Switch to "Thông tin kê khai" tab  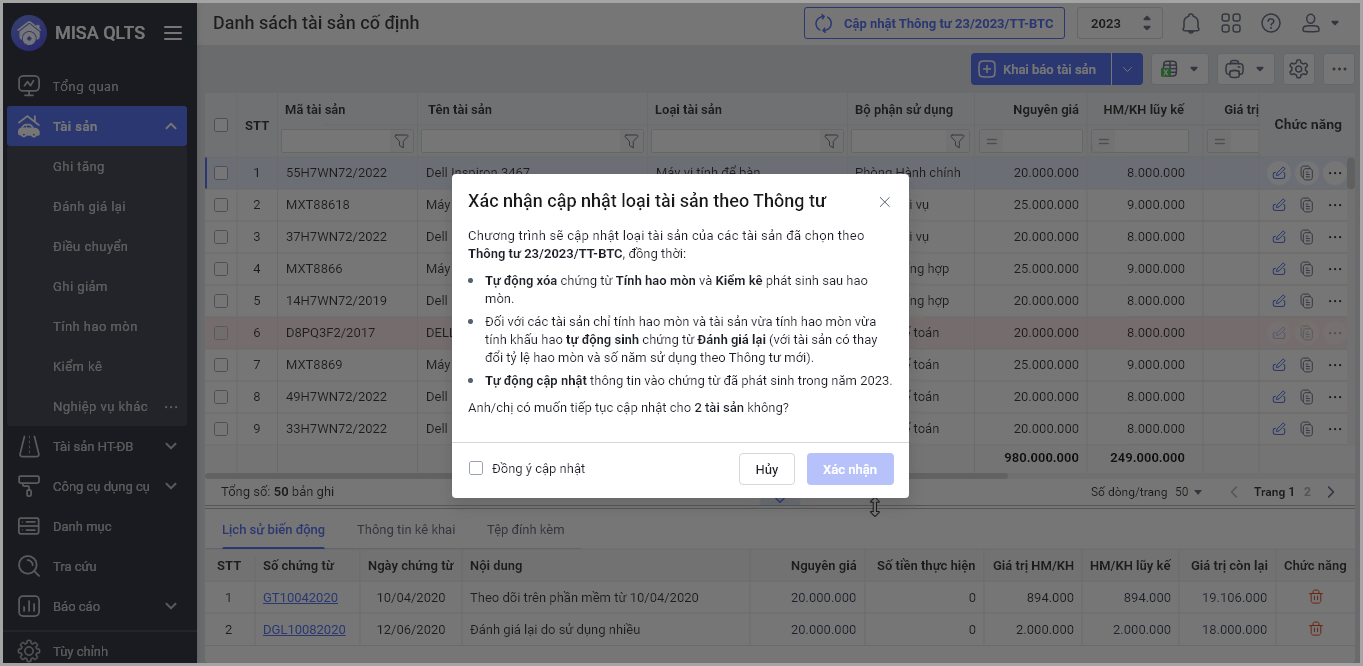click(x=406, y=529)
